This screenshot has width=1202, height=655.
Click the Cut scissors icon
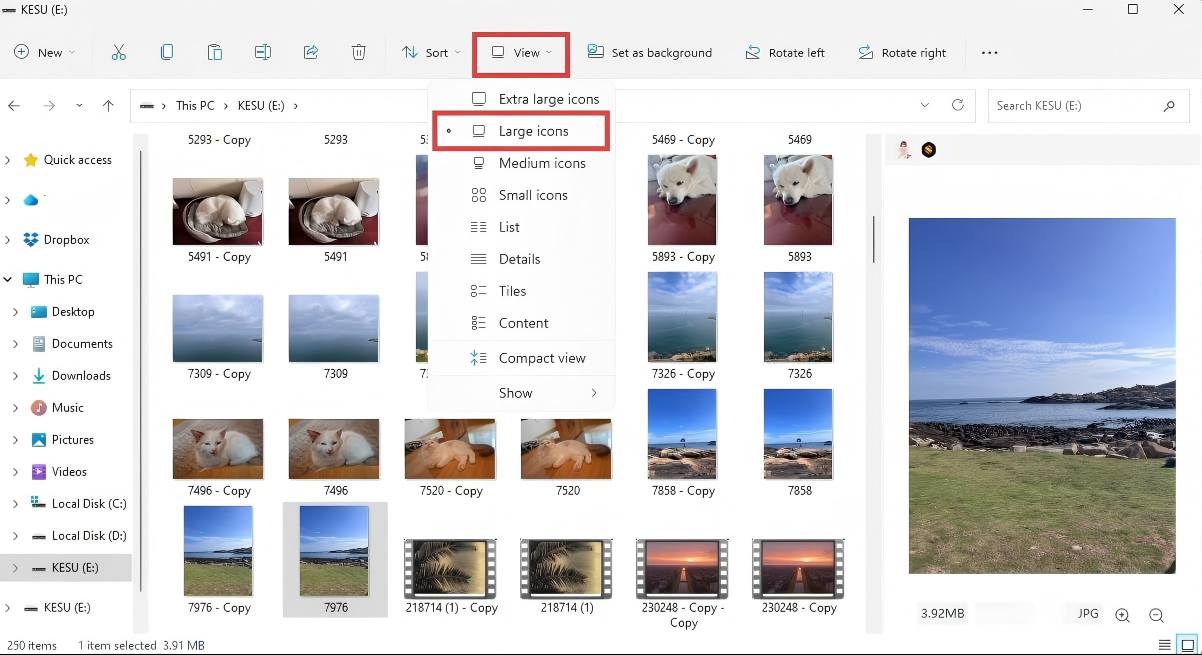119,53
